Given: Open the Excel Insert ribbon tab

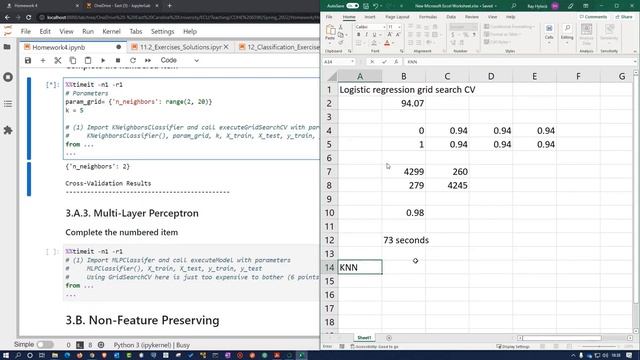Looking at the screenshot, I should (x=370, y=17).
